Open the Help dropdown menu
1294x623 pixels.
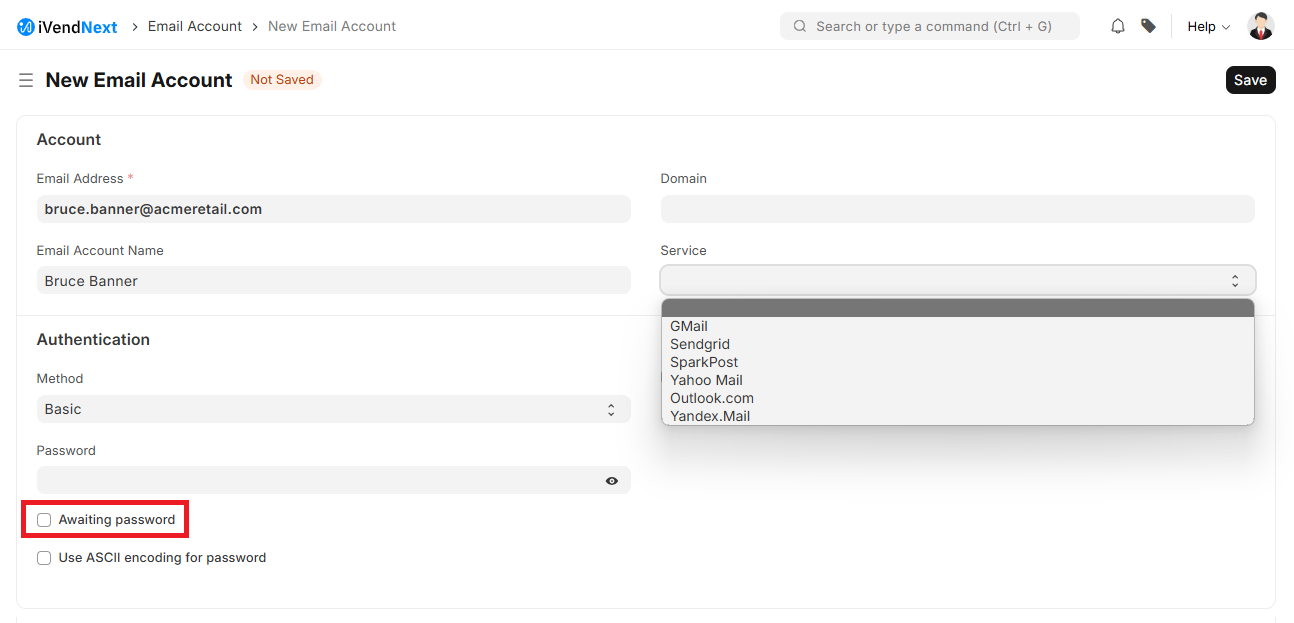click(x=1208, y=27)
